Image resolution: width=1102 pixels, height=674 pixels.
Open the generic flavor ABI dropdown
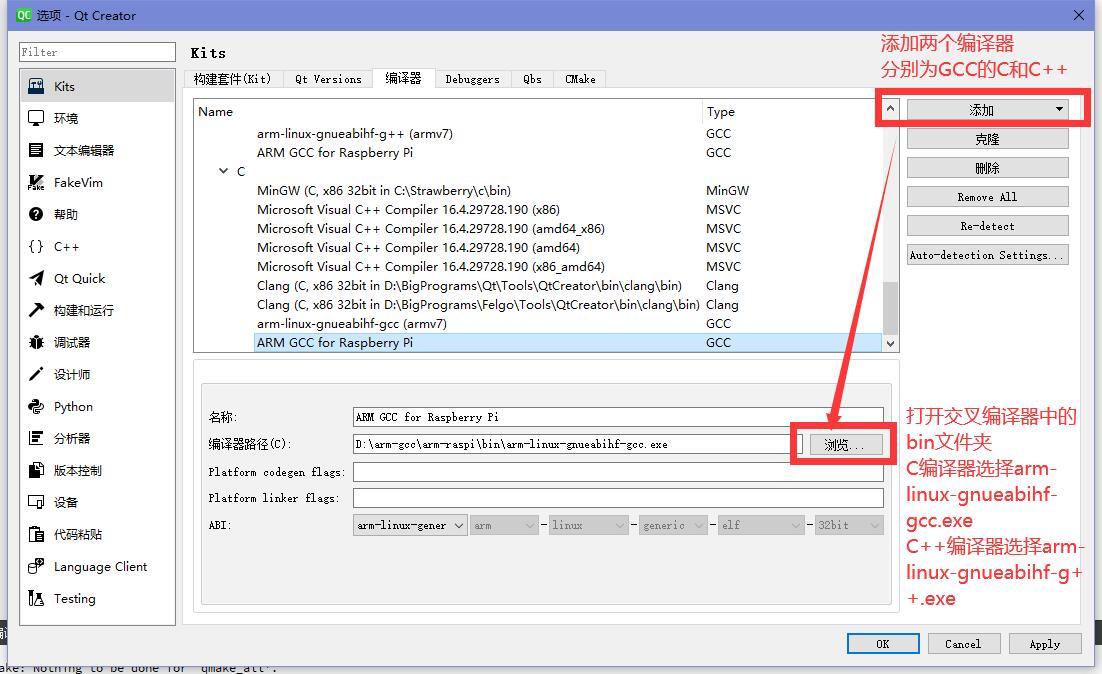coord(673,525)
